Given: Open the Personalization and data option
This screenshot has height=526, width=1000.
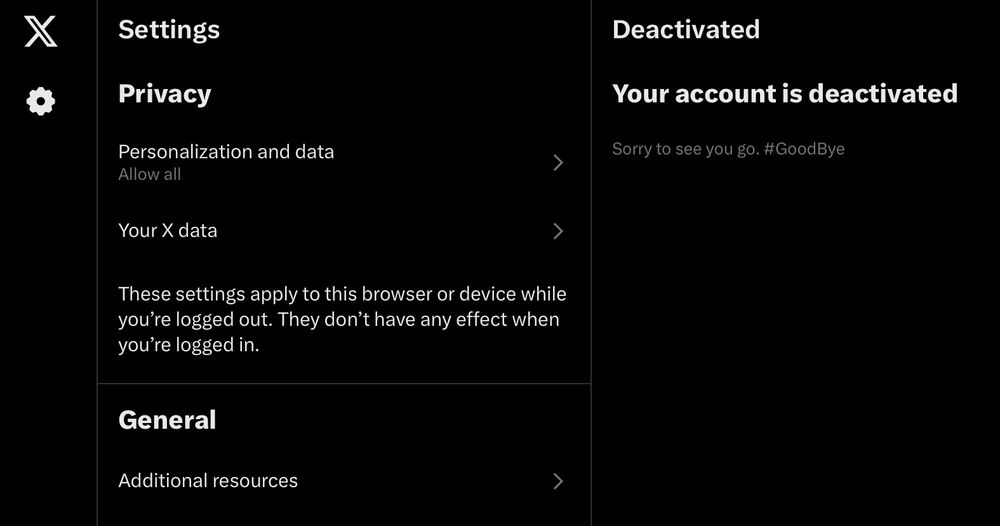Looking at the screenshot, I should (x=344, y=162).
